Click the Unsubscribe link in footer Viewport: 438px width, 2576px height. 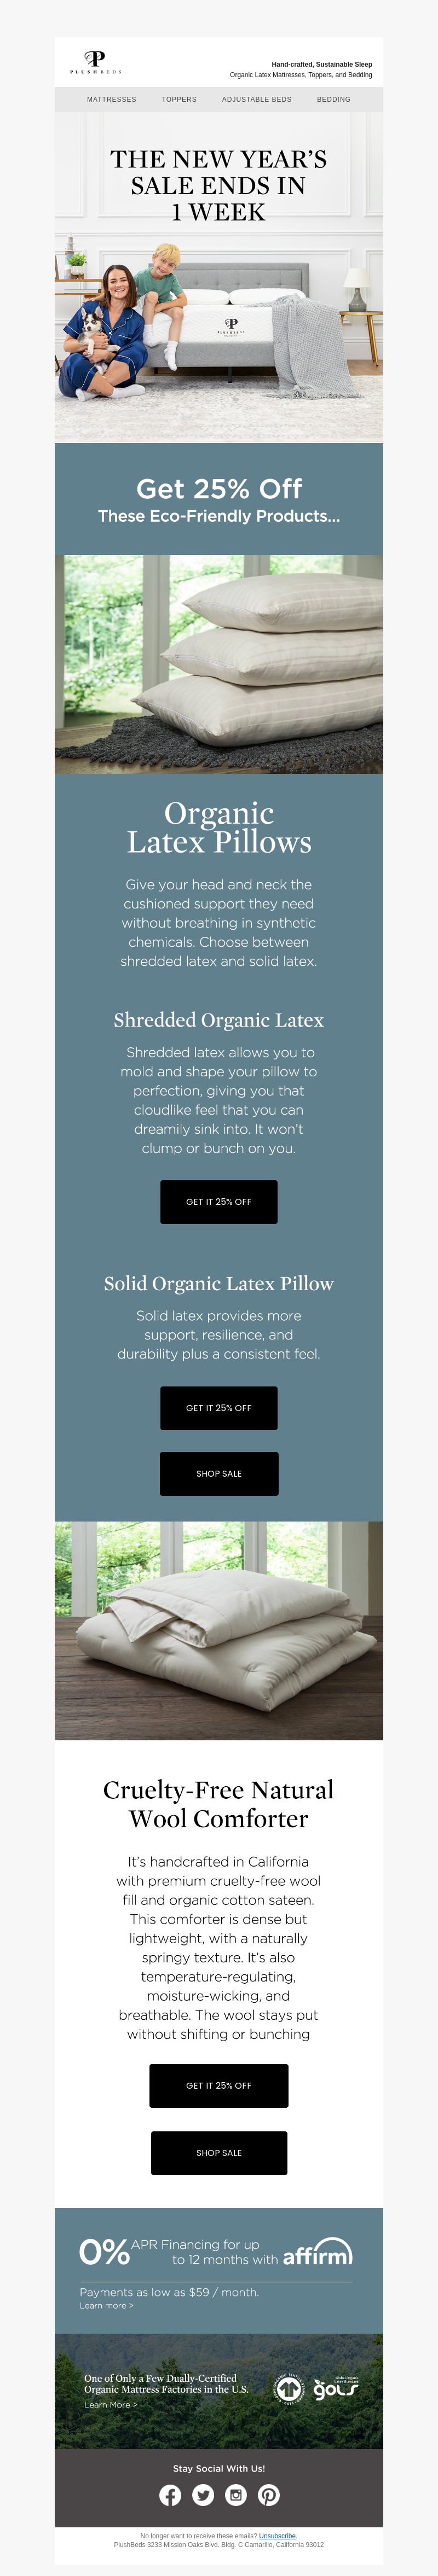pyautogui.click(x=277, y=2535)
